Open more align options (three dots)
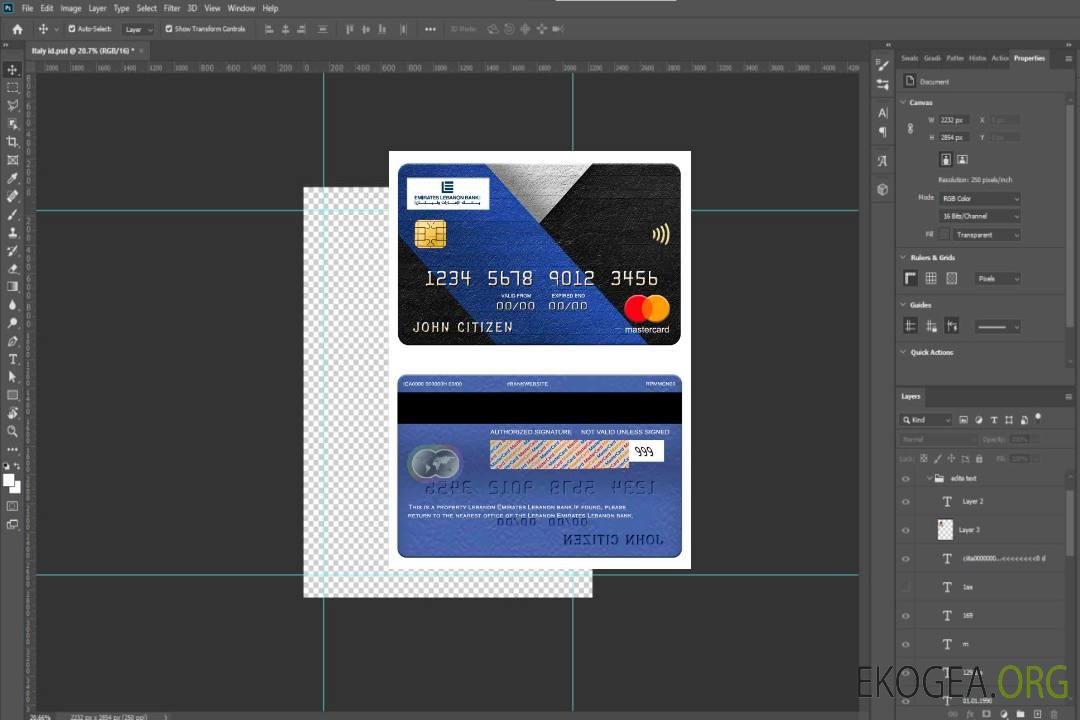This screenshot has width=1080, height=720. 430,29
